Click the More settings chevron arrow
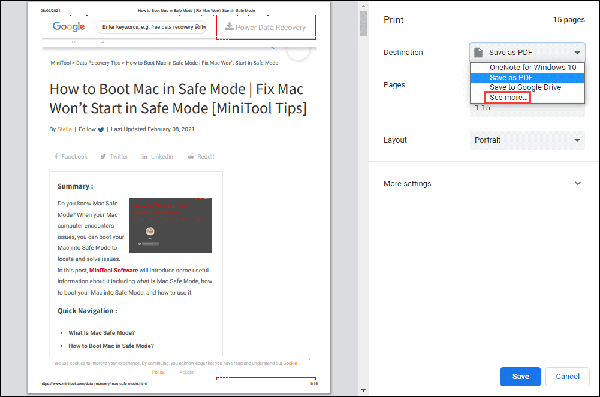 click(578, 183)
